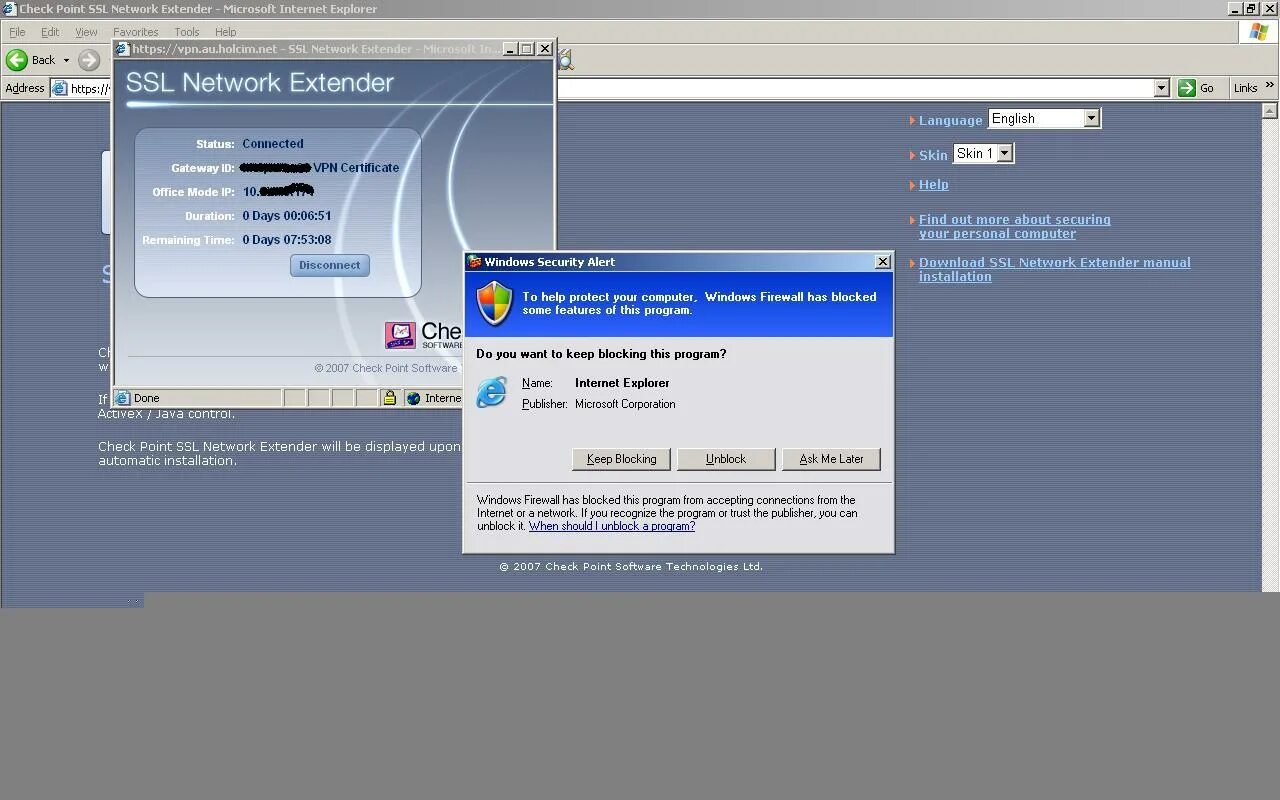Open the View menu
Screen dimensions: 1280x800
[86, 32]
